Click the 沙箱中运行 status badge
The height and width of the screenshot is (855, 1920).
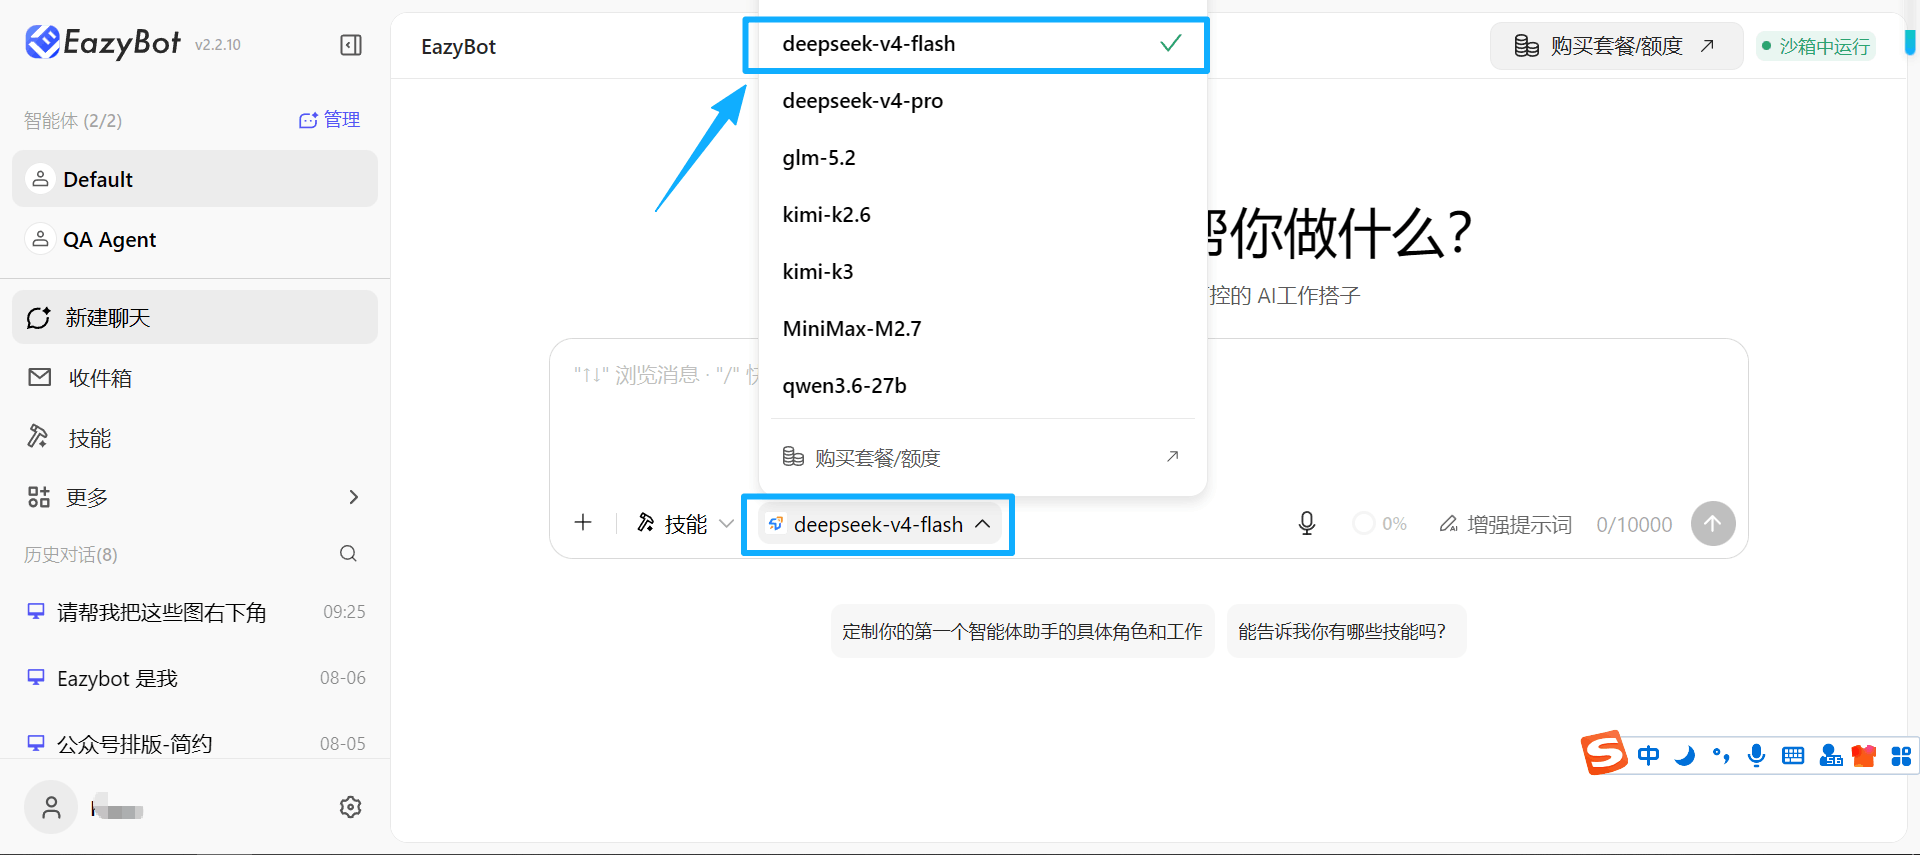click(x=1815, y=46)
